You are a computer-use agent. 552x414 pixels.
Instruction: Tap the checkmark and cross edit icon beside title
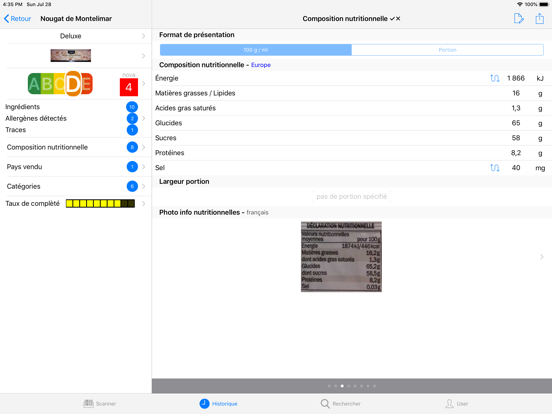tap(395, 19)
